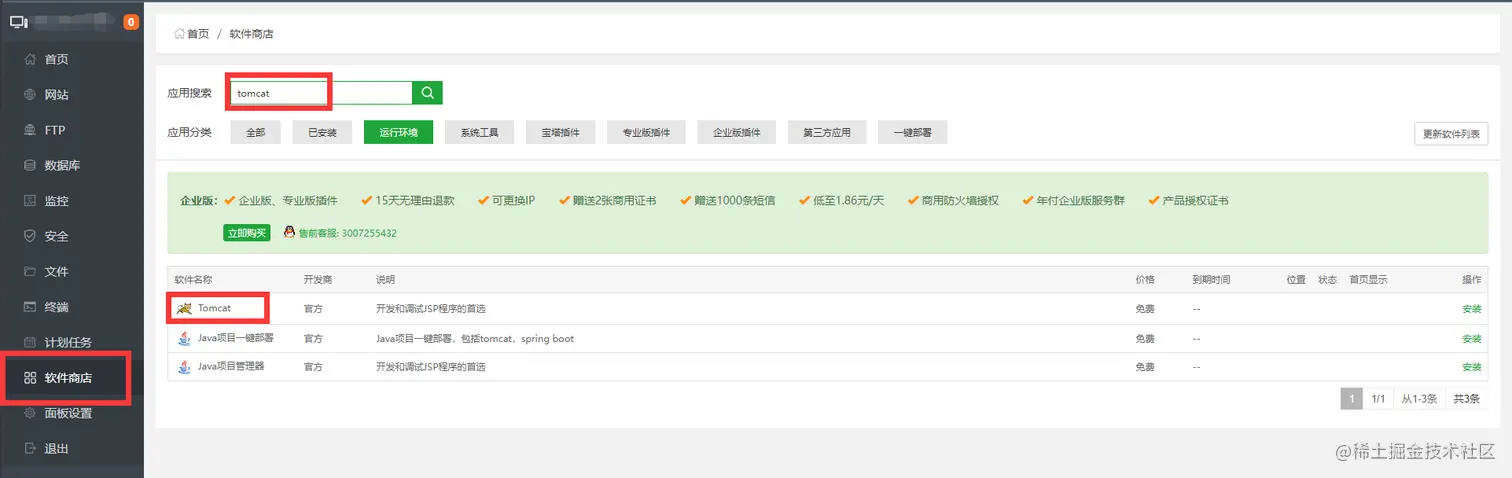Click the breadcrumb home icon
Viewport: 1512px width, 478px height.
tap(180, 34)
